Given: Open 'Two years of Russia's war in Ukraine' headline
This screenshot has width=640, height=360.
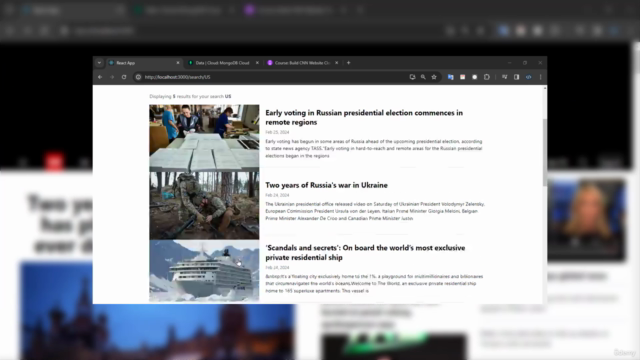Looking at the screenshot, I should tap(327, 185).
